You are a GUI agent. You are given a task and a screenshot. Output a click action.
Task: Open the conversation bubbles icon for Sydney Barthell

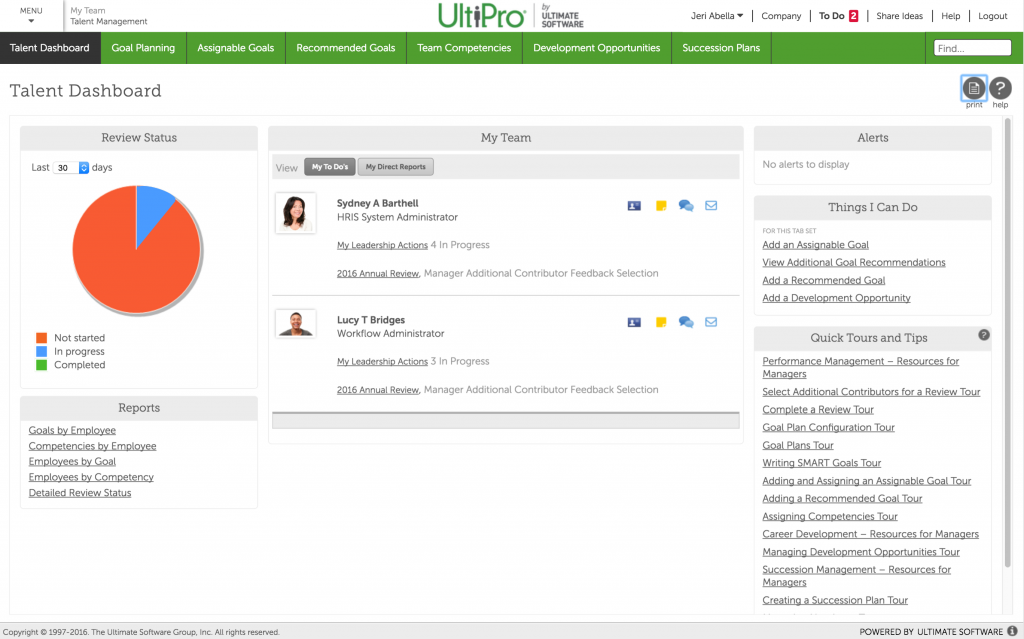(x=686, y=205)
